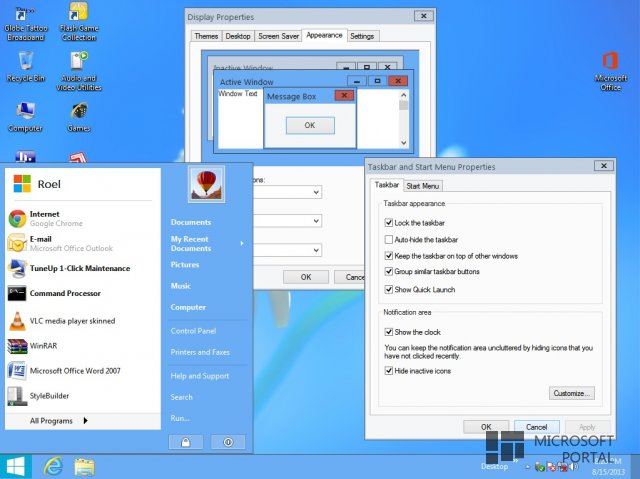The image size is (640, 479).
Task: Open Help and Support
Action: [200, 376]
